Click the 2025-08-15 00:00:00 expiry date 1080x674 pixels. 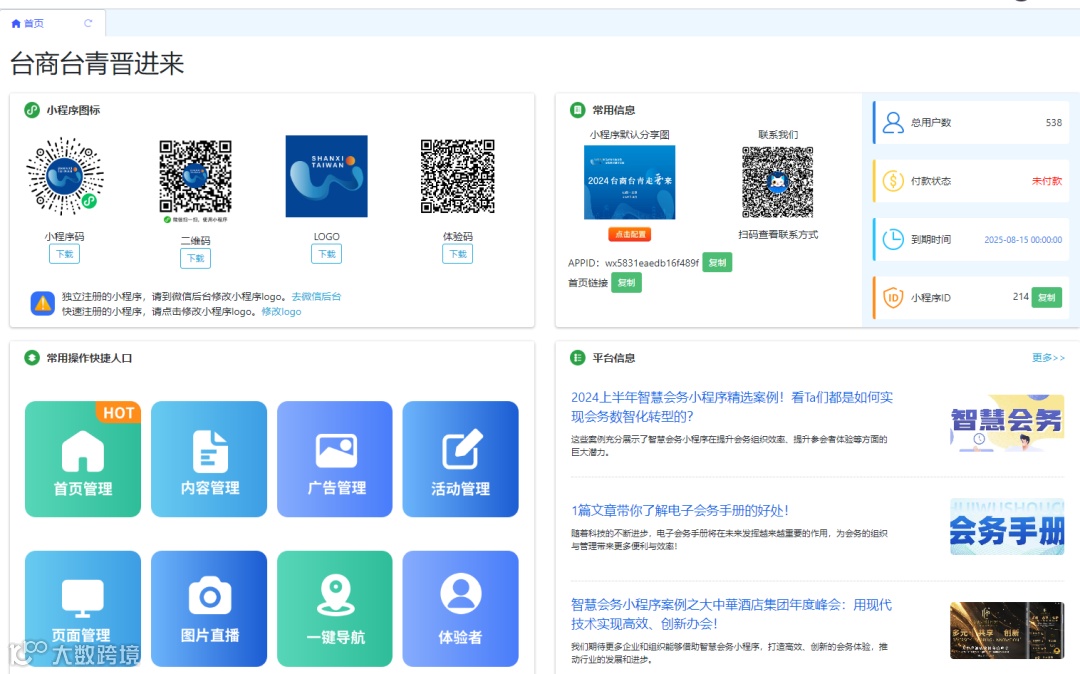click(x=1023, y=240)
